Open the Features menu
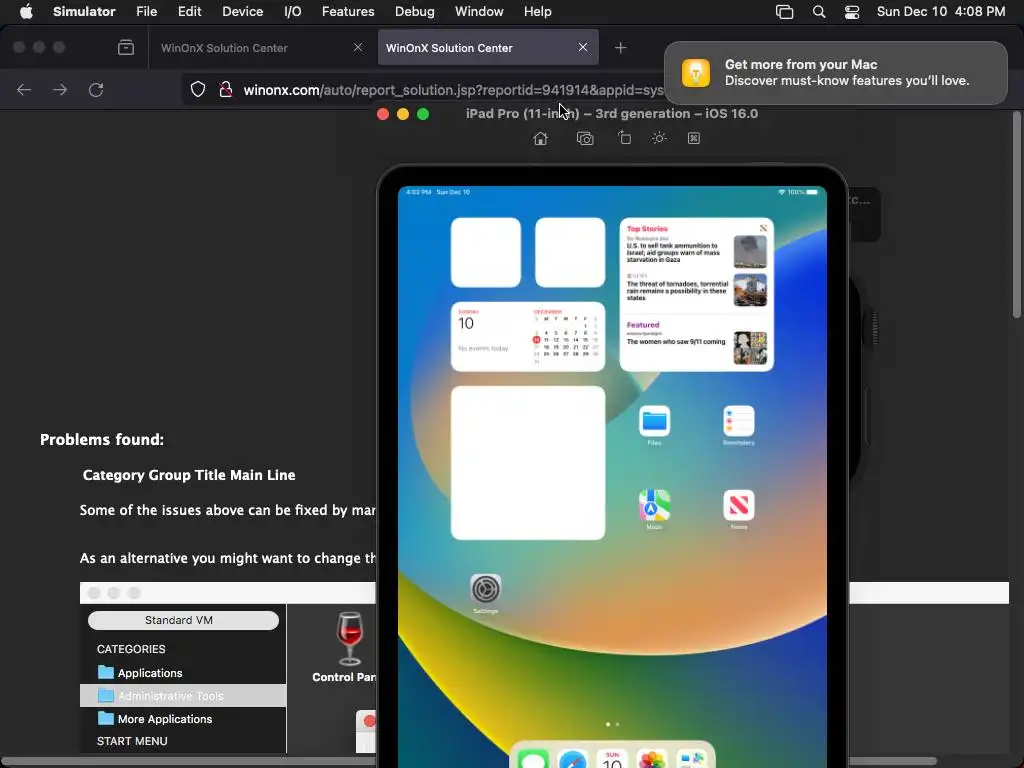 (x=348, y=12)
